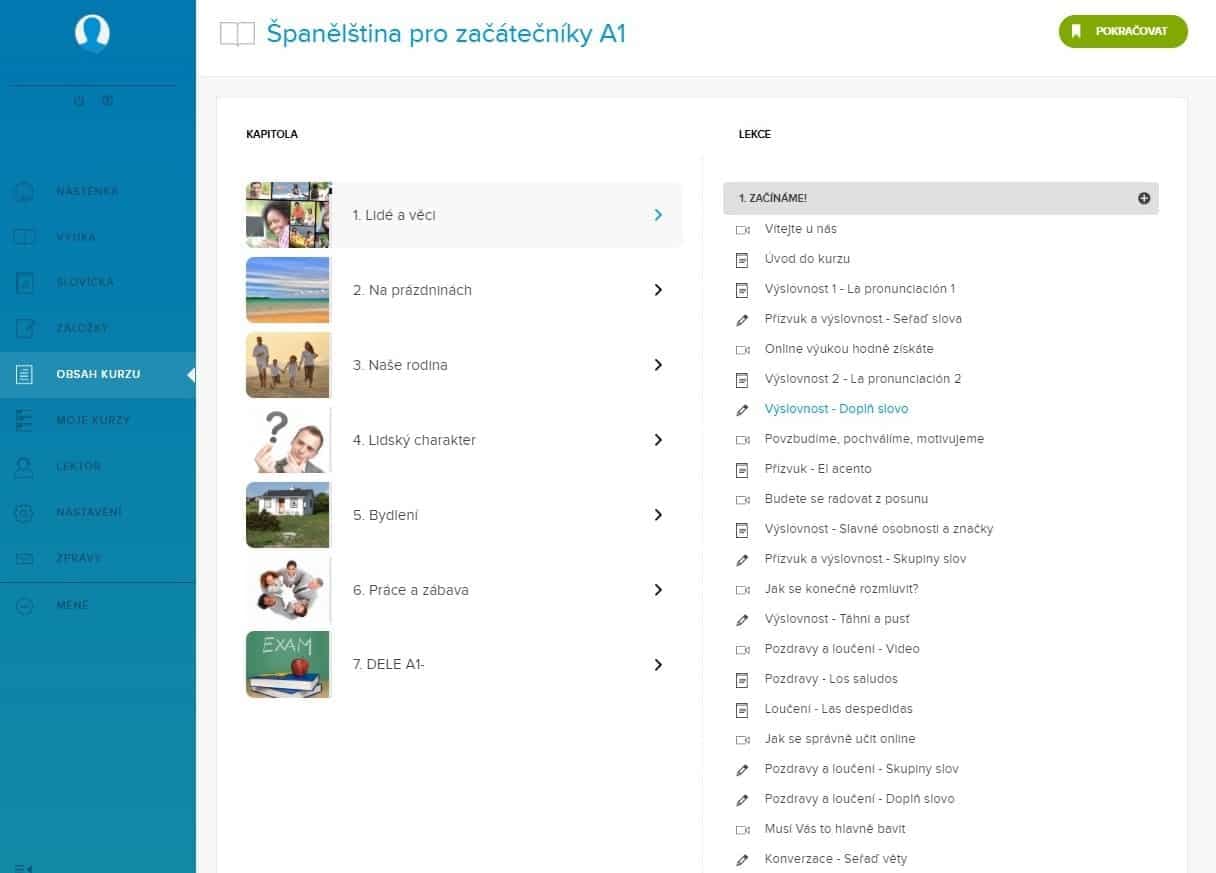This screenshot has width=1216, height=873.
Task: Click the Práce a zábava thumbnail
Action: pos(288,590)
